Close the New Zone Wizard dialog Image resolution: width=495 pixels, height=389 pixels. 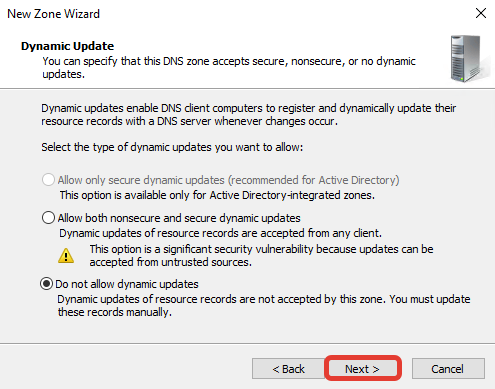click(x=481, y=13)
